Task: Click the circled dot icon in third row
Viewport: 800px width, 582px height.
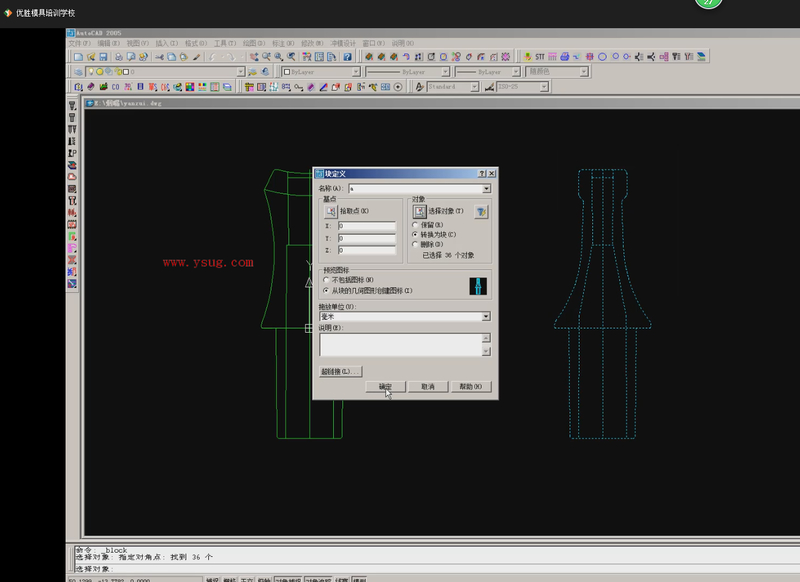Action: (x=398, y=87)
